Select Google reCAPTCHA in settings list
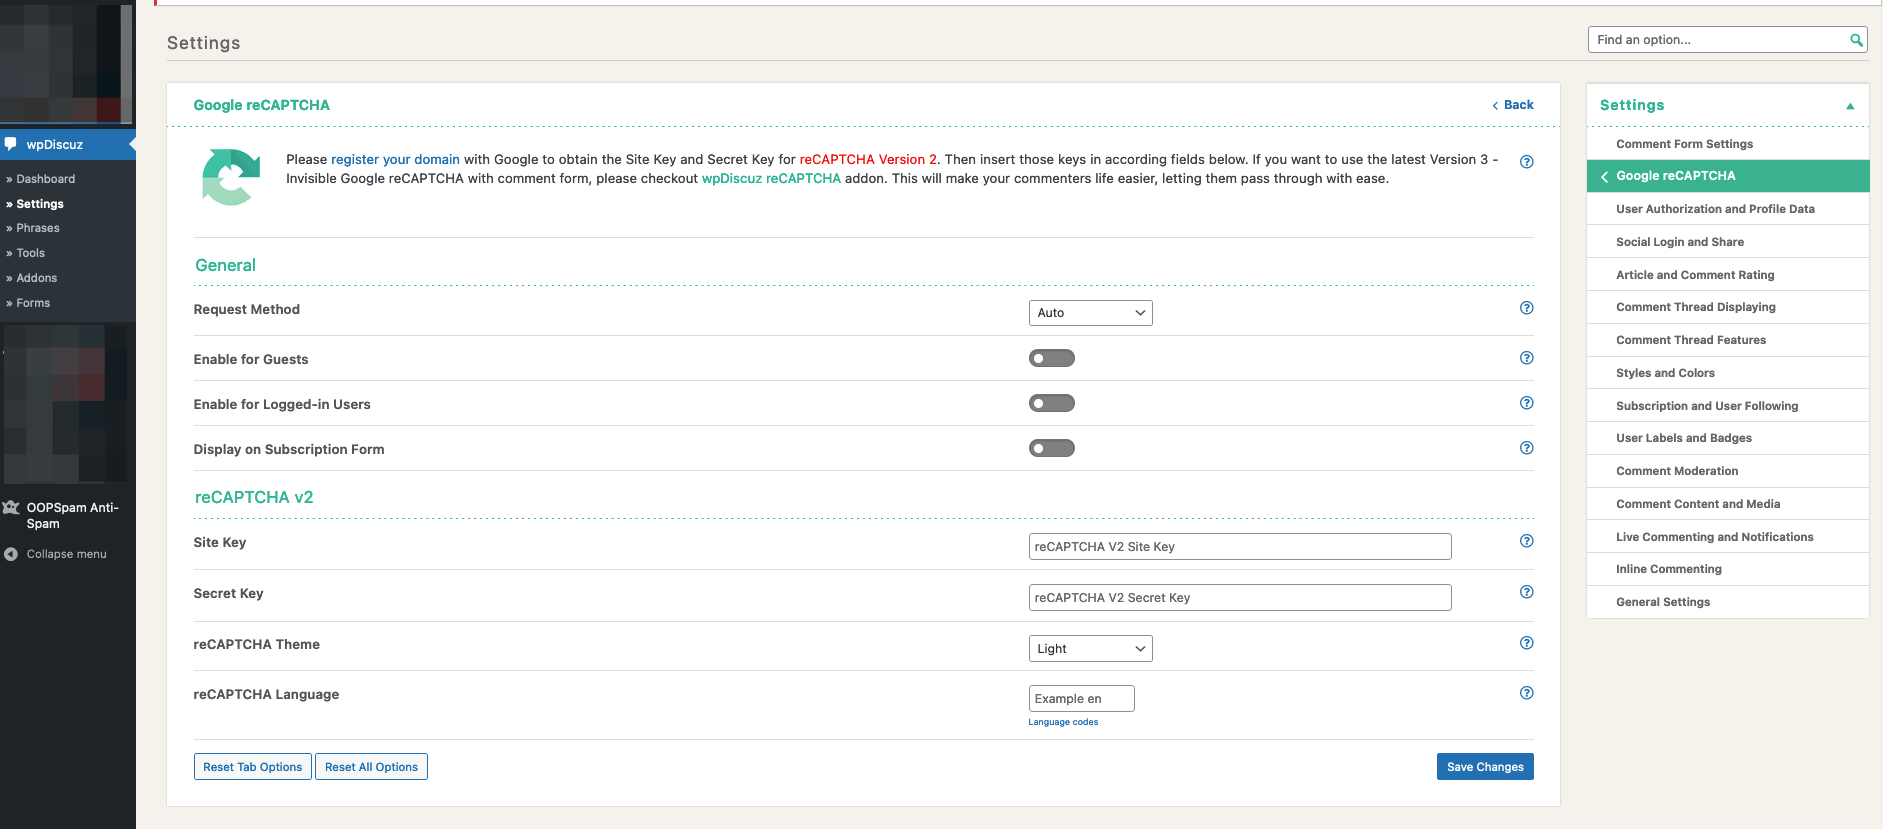The image size is (1883, 829). (1727, 176)
